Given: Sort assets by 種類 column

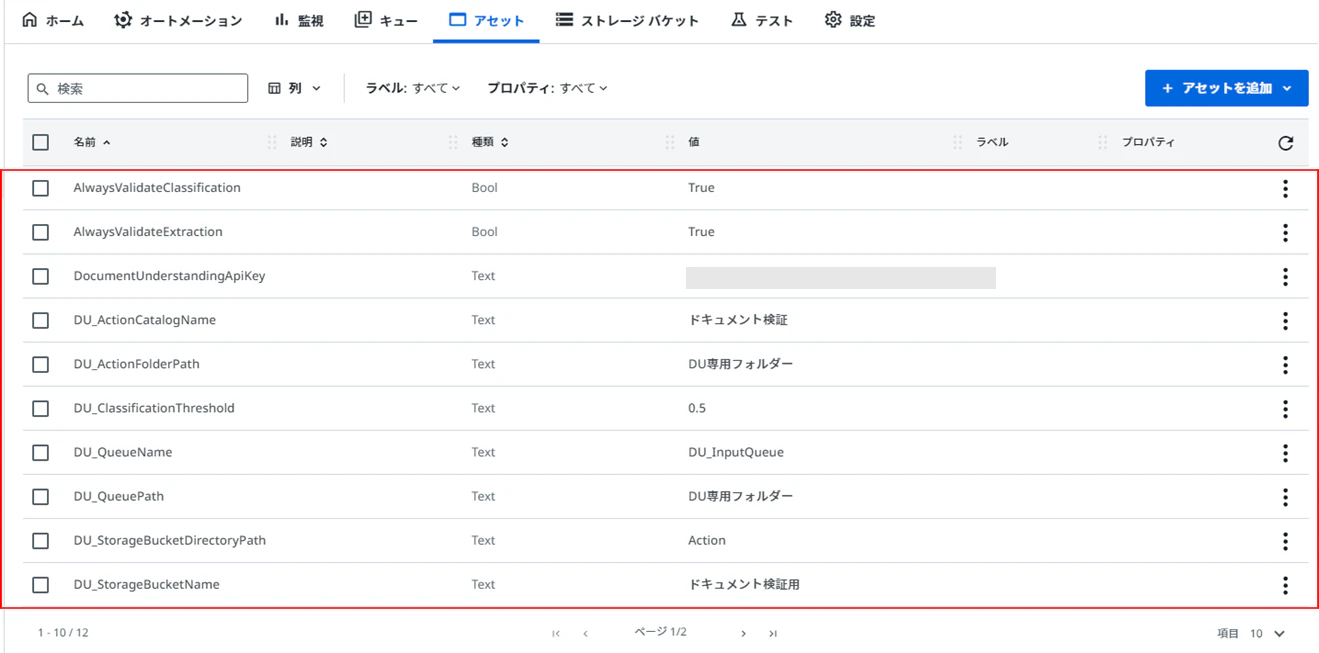Looking at the screenshot, I should (x=490, y=142).
